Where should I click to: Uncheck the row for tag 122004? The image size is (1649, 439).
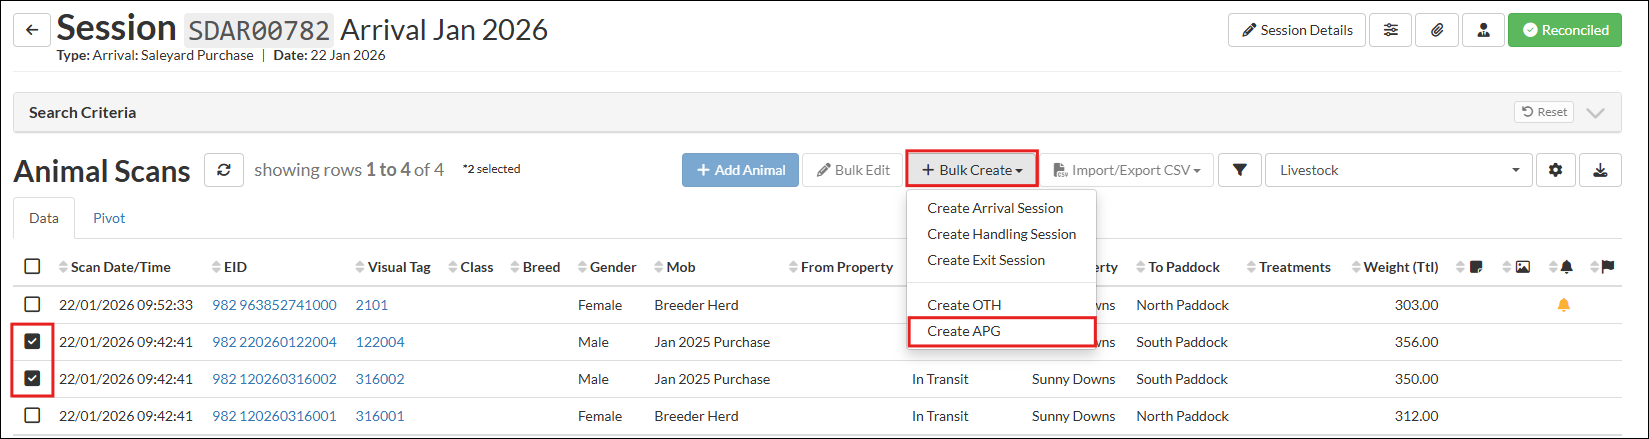coord(32,342)
